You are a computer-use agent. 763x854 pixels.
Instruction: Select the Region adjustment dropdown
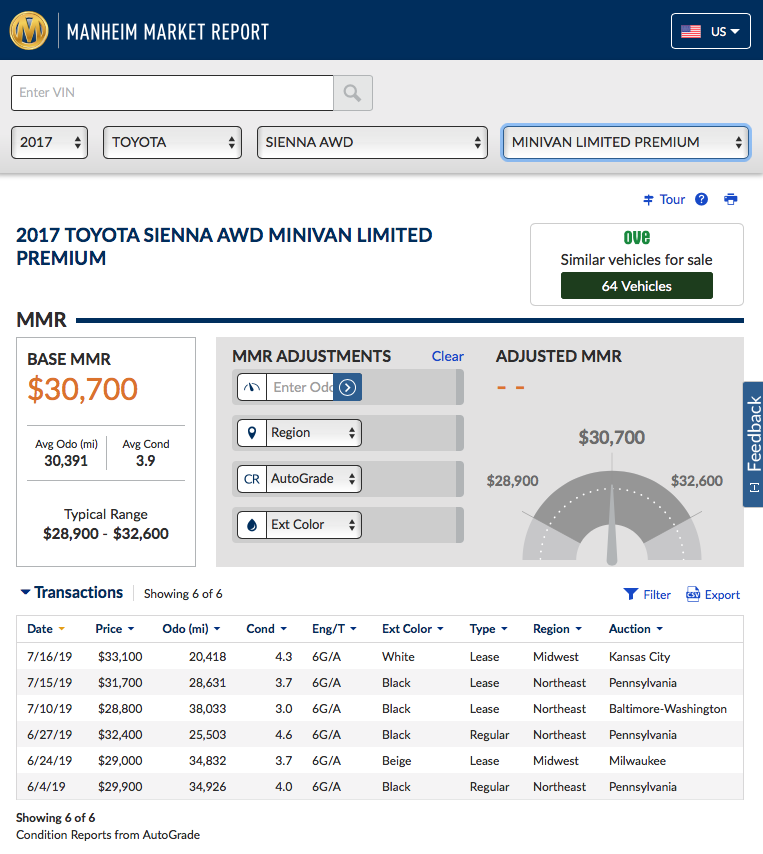[x=300, y=433]
